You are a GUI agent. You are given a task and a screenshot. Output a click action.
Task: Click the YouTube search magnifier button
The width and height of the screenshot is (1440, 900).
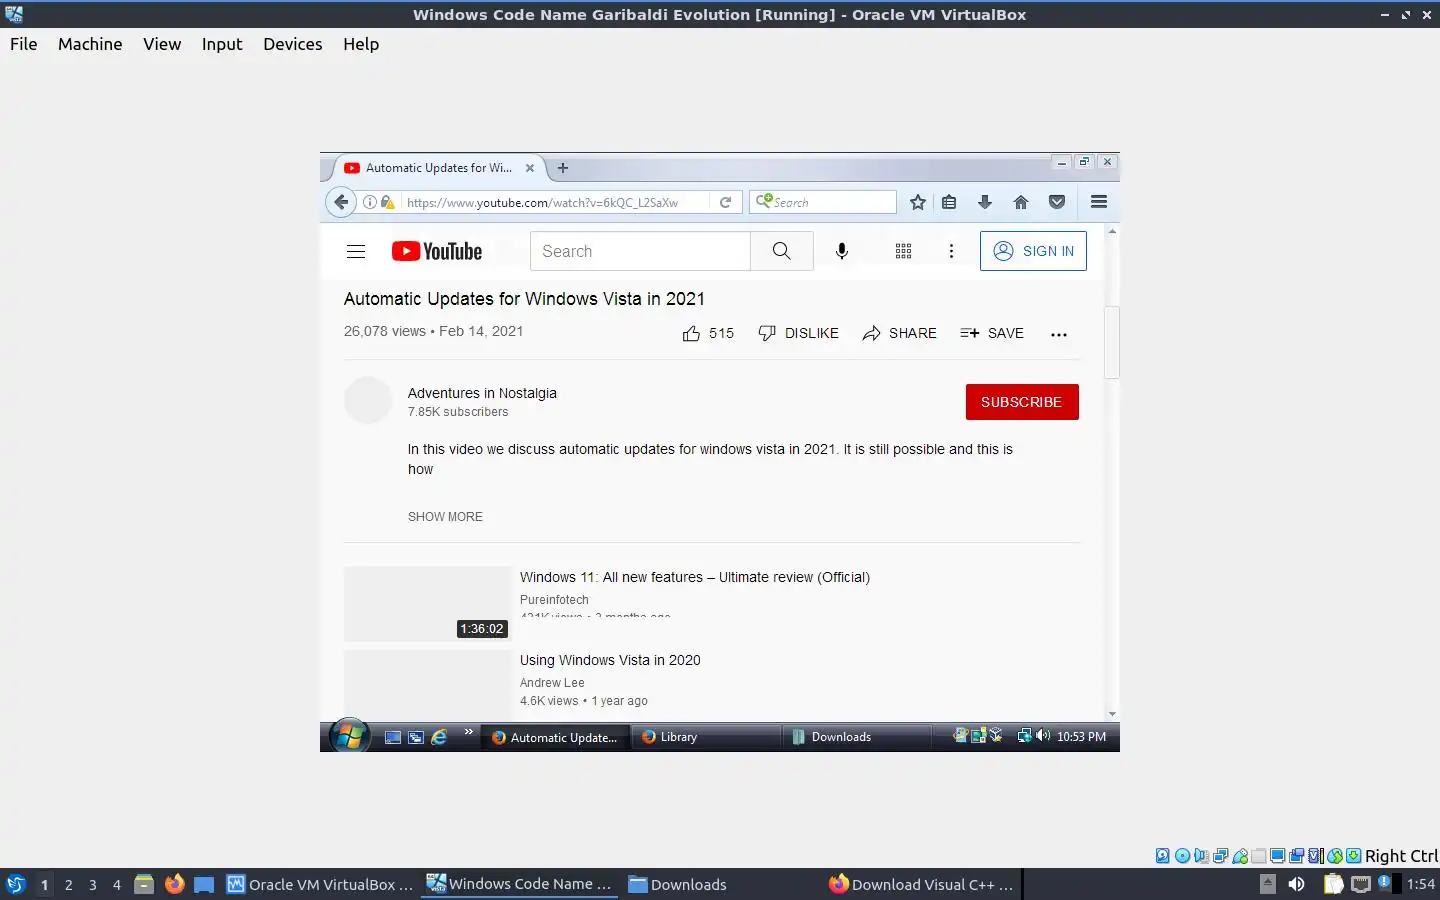pos(782,251)
